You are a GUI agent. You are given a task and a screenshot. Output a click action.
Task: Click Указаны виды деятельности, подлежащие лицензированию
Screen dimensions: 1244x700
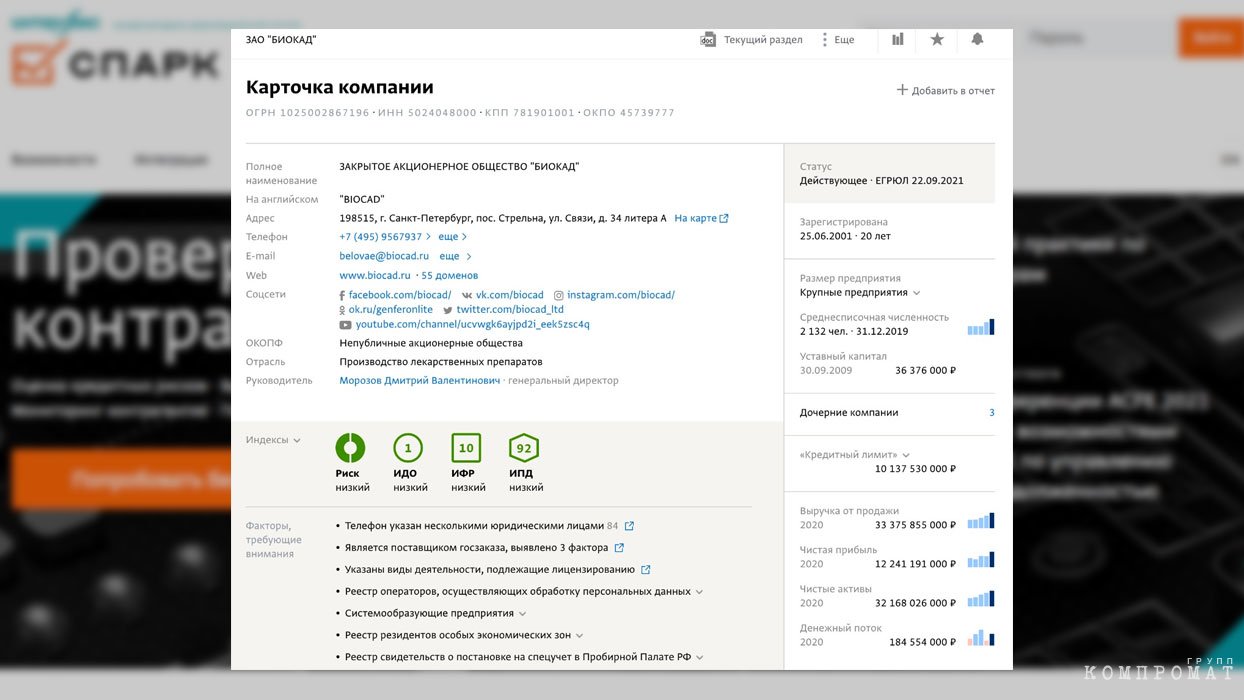pos(490,570)
